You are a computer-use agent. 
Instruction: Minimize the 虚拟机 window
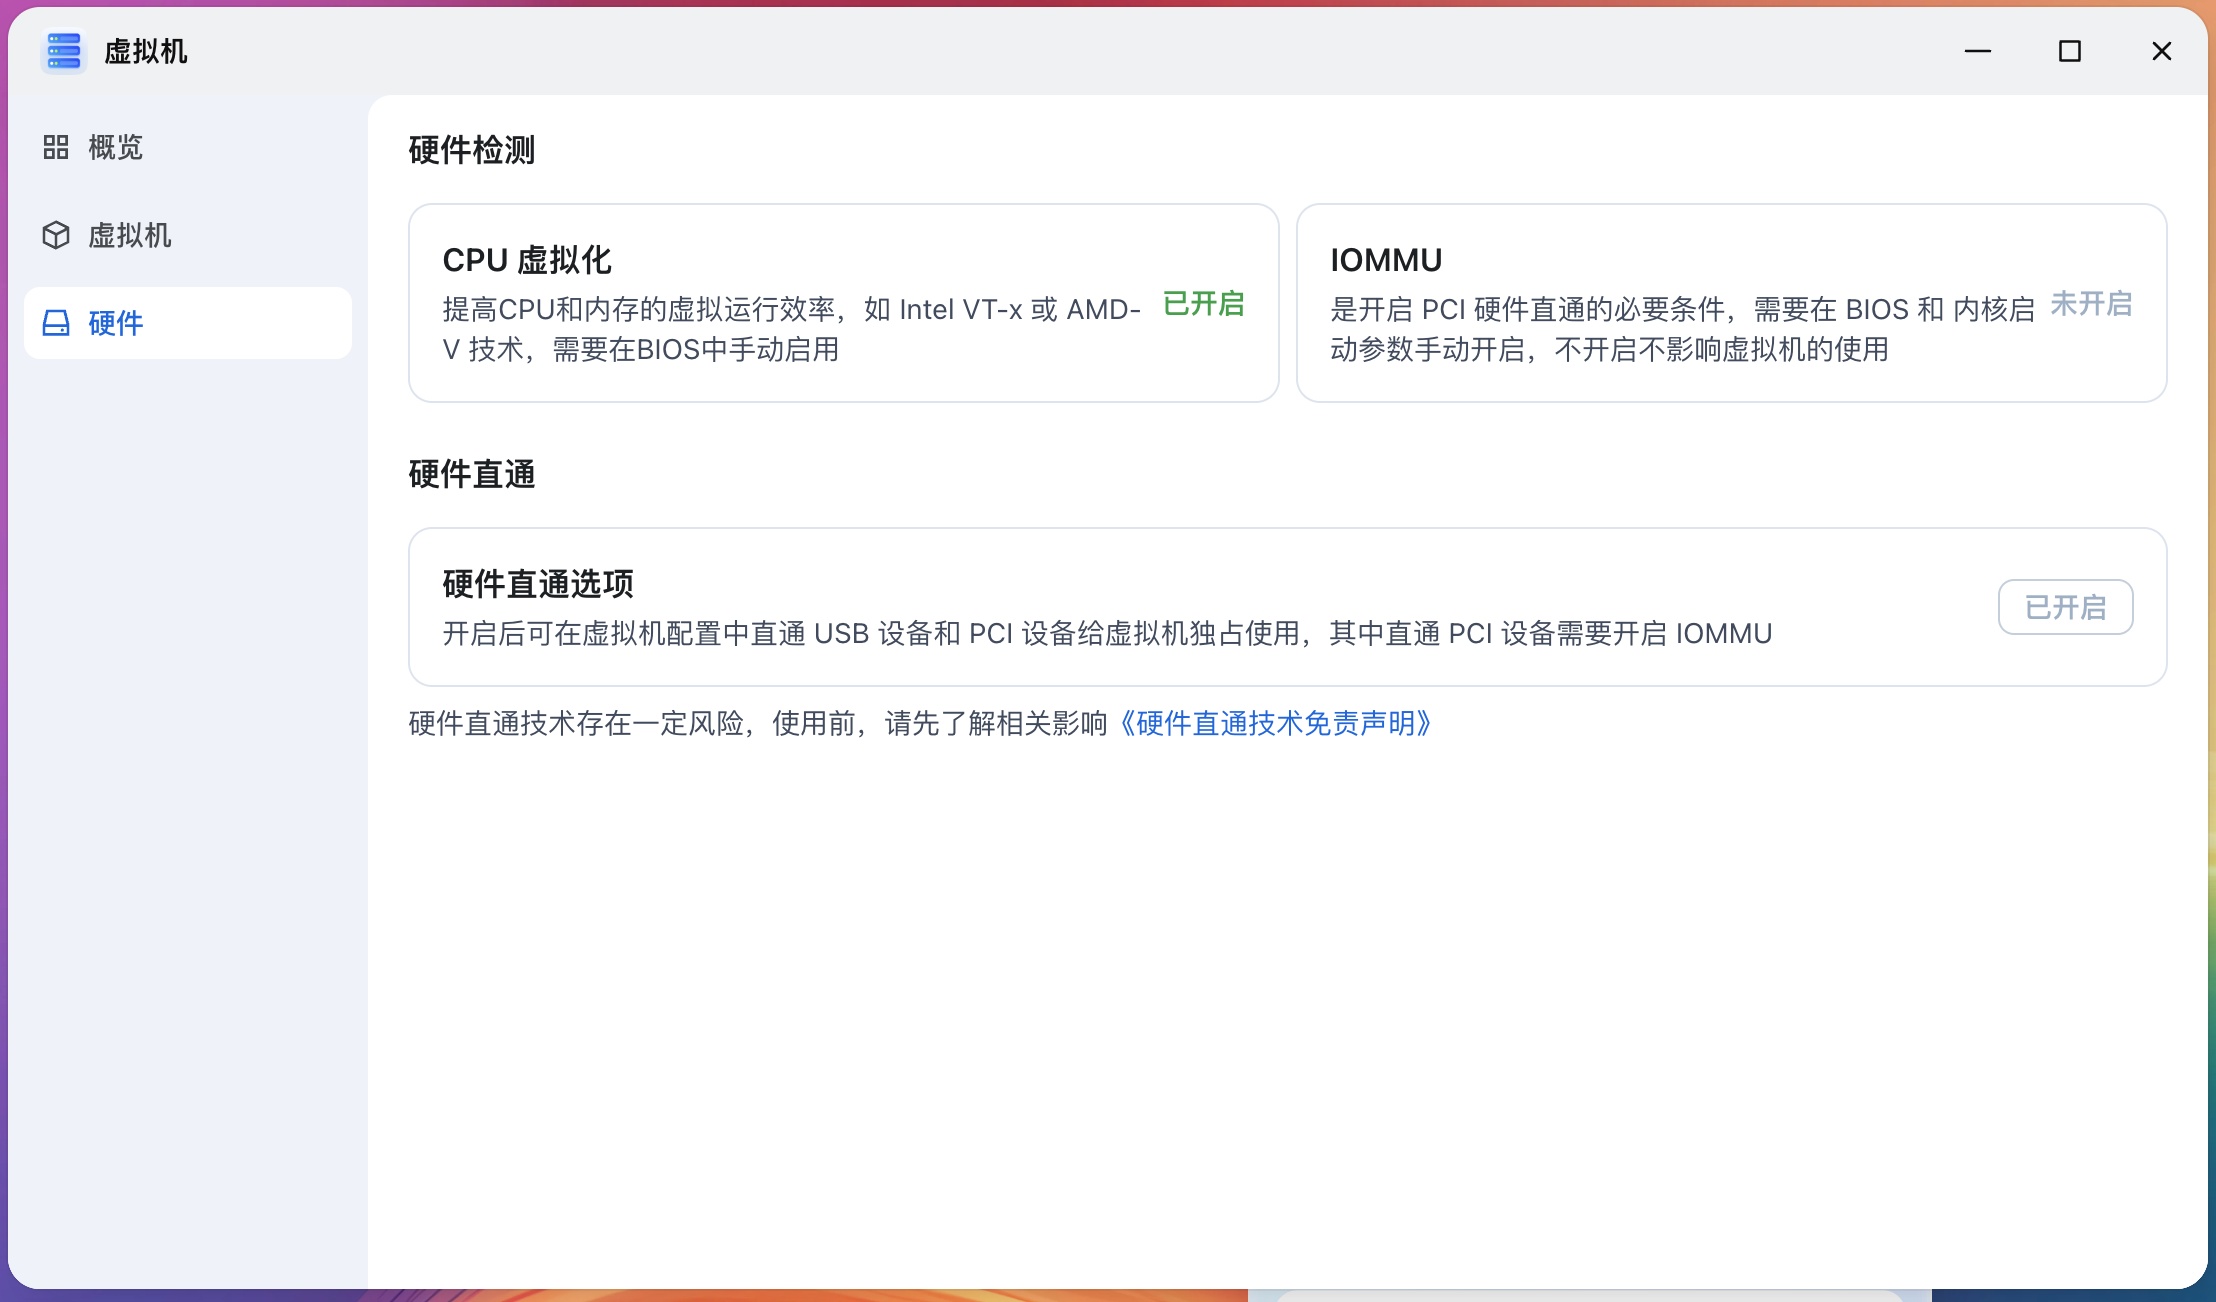pyautogui.click(x=1977, y=51)
